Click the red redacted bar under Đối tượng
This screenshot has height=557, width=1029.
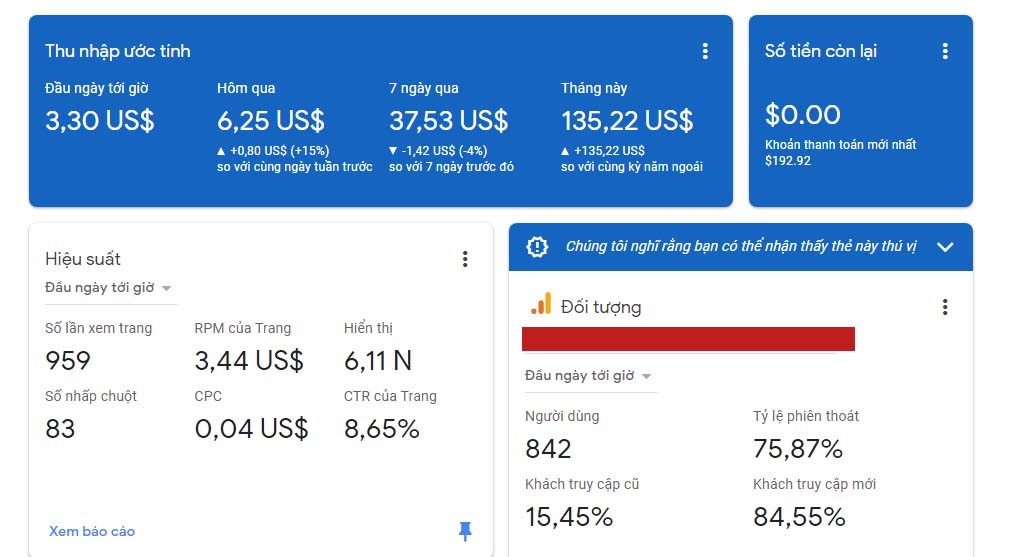(x=688, y=339)
